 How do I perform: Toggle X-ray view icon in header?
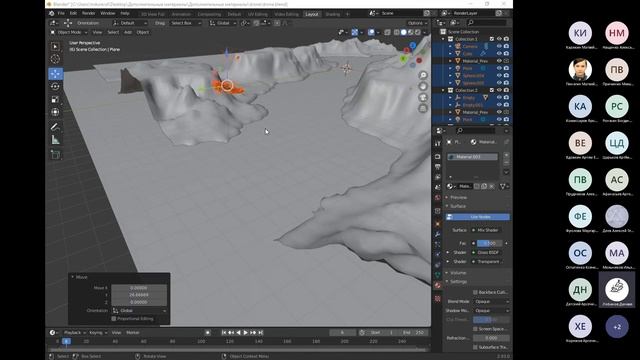tap(387, 32)
